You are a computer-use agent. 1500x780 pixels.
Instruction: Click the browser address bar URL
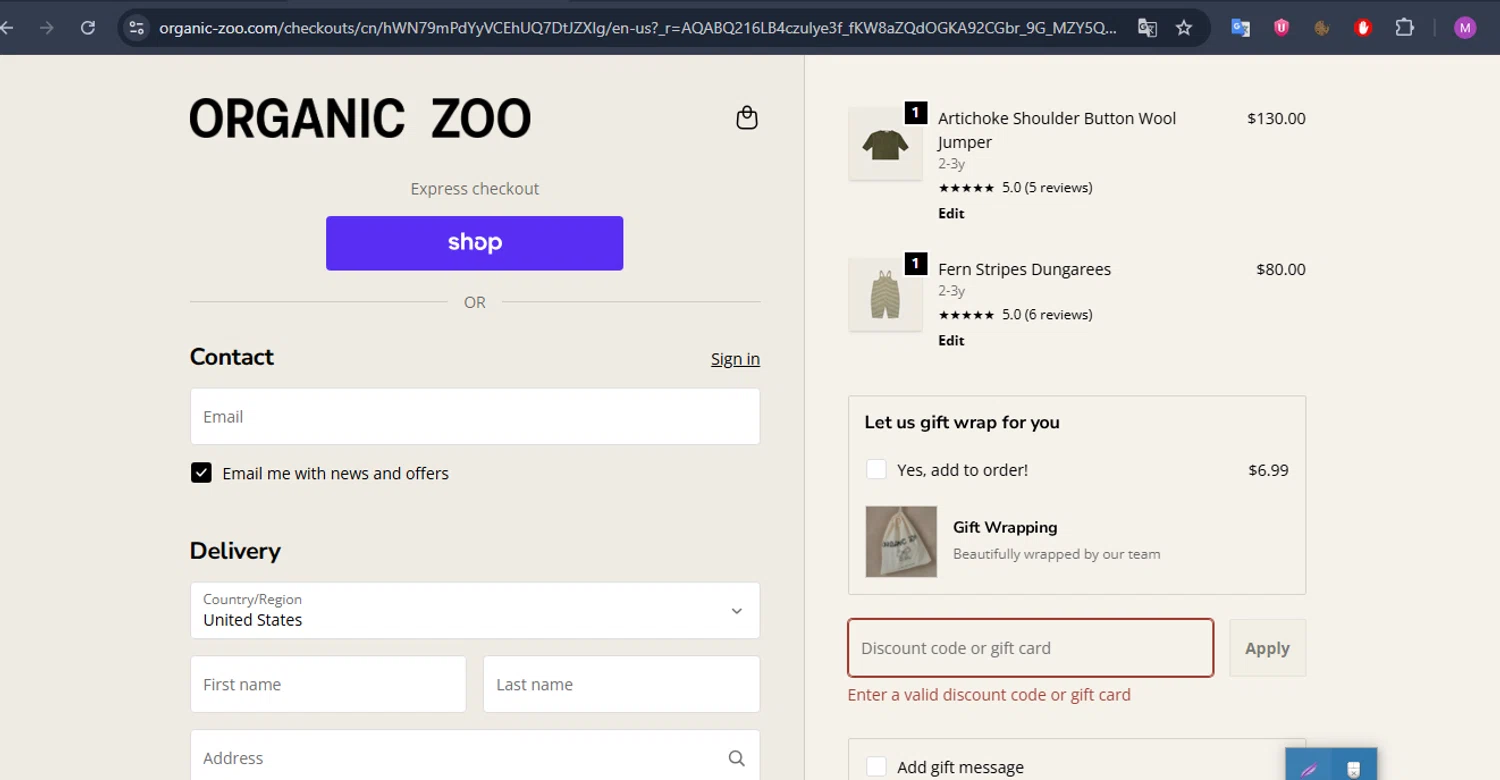click(638, 28)
